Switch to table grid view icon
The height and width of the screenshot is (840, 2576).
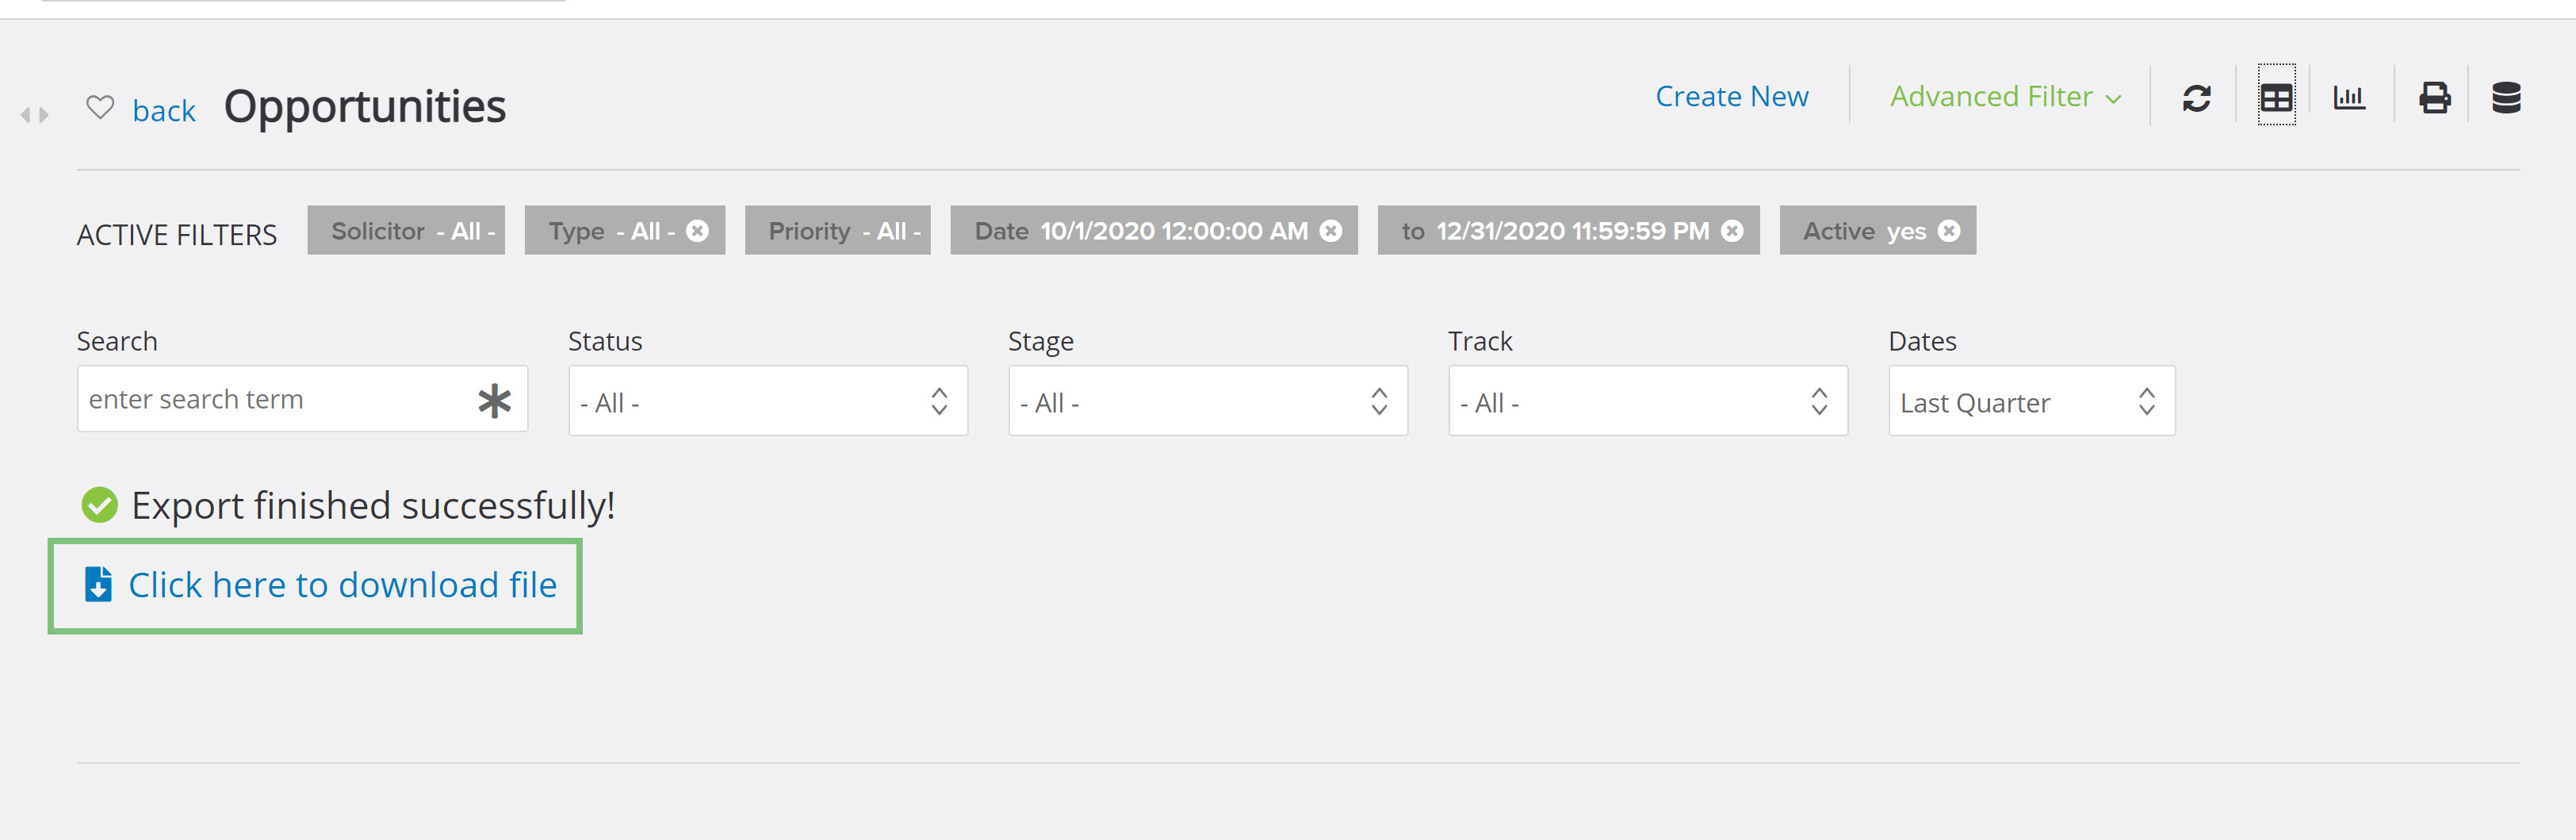point(2276,97)
